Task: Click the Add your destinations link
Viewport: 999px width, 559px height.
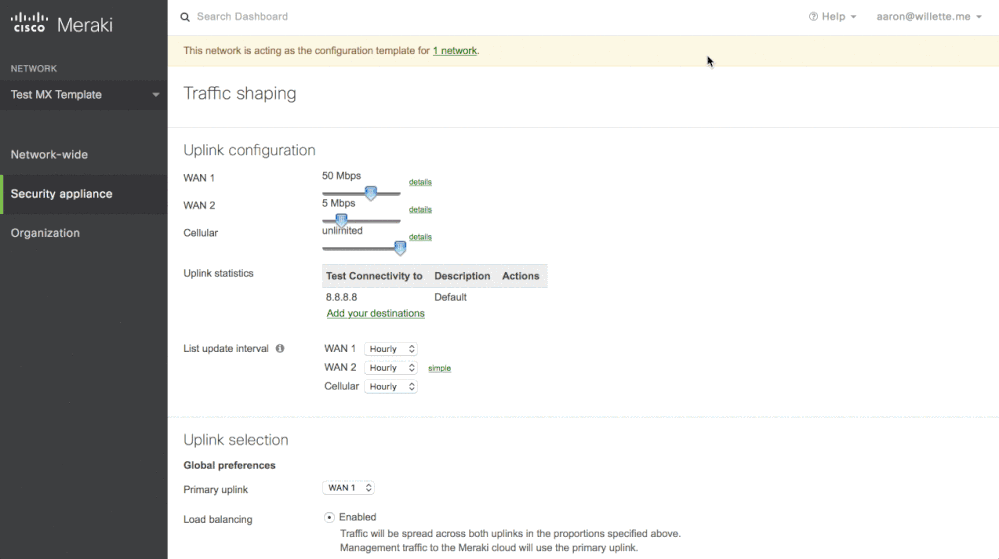Action: (375, 314)
